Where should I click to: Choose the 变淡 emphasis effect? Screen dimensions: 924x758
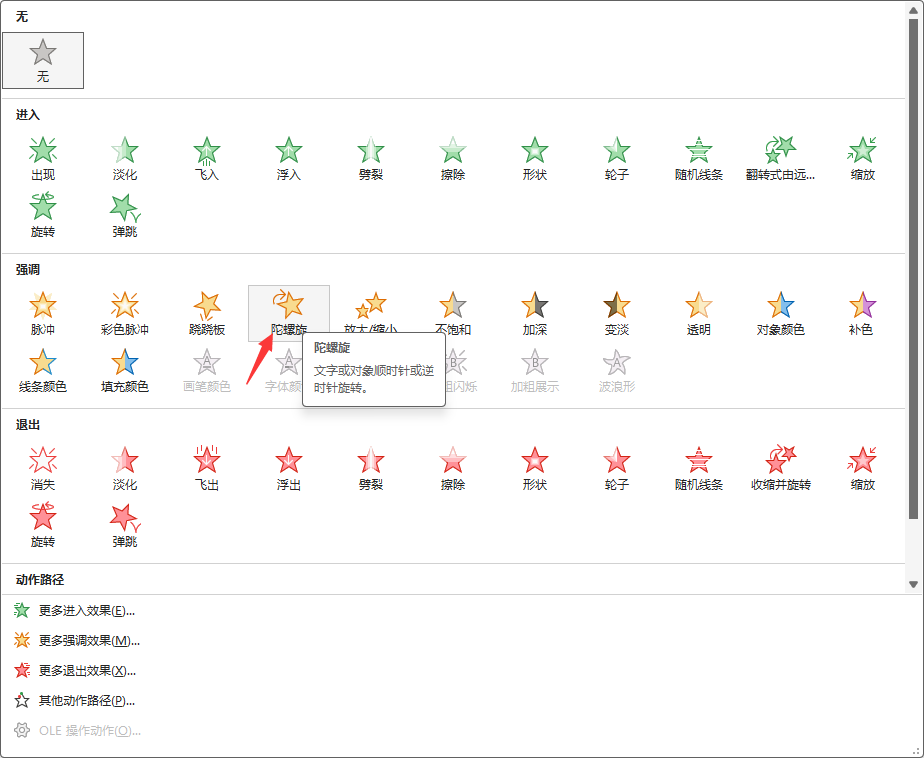click(x=616, y=314)
